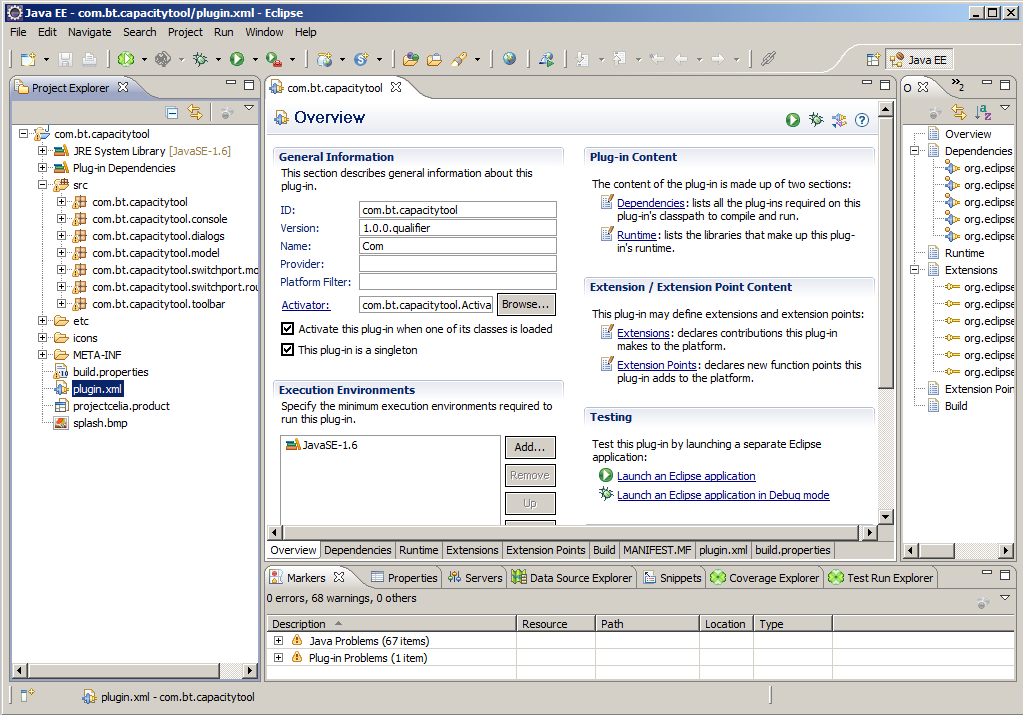
Task: Toggle 'This plug-in is a singleton' checkbox
Action: click(287, 350)
